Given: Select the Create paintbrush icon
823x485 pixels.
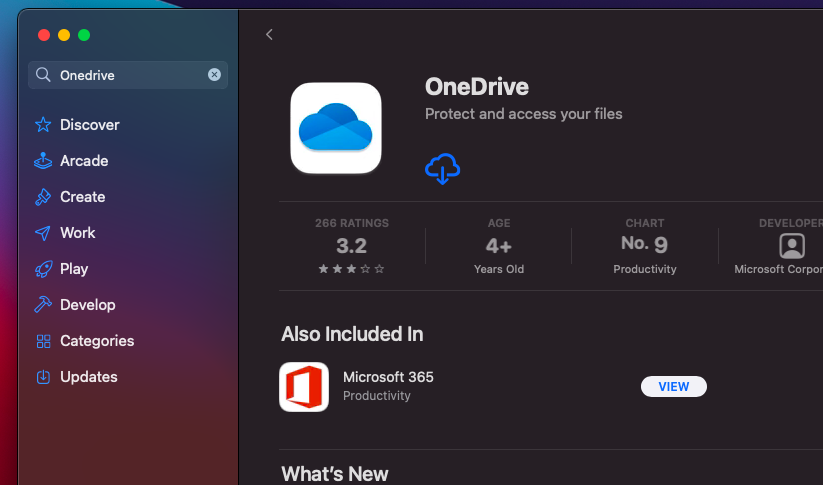Looking at the screenshot, I should point(43,197).
